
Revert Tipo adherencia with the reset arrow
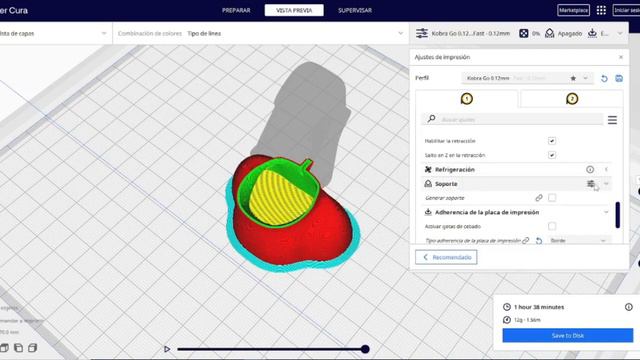[539, 241]
